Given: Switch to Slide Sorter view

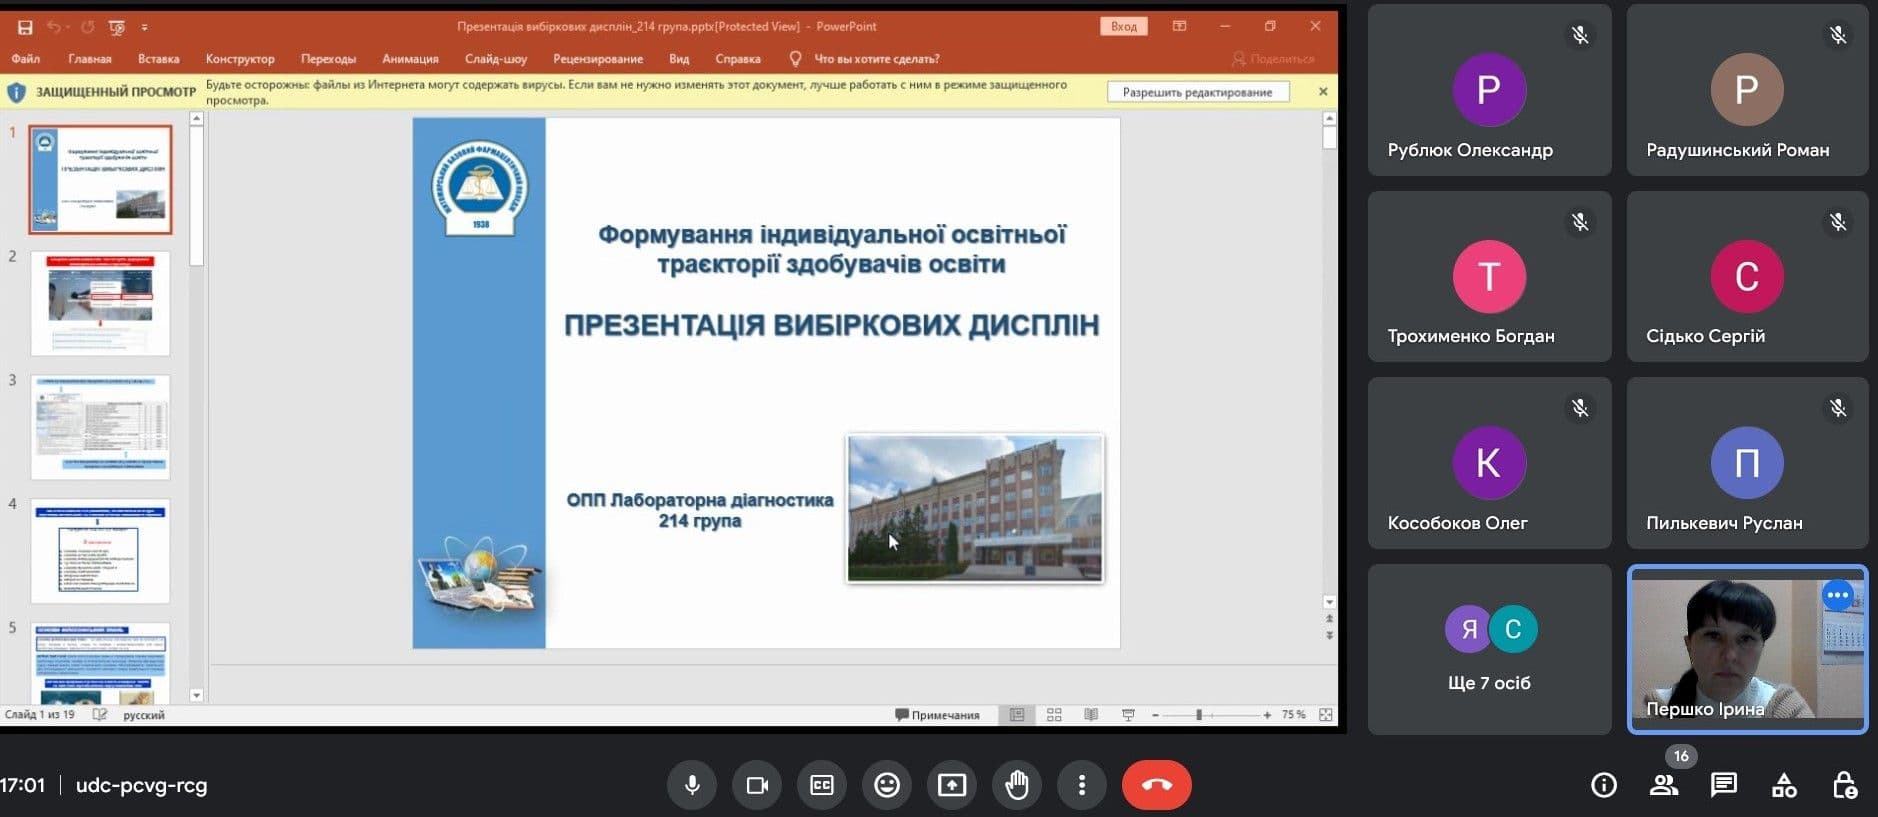Looking at the screenshot, I should click(x=1054, y=715).
